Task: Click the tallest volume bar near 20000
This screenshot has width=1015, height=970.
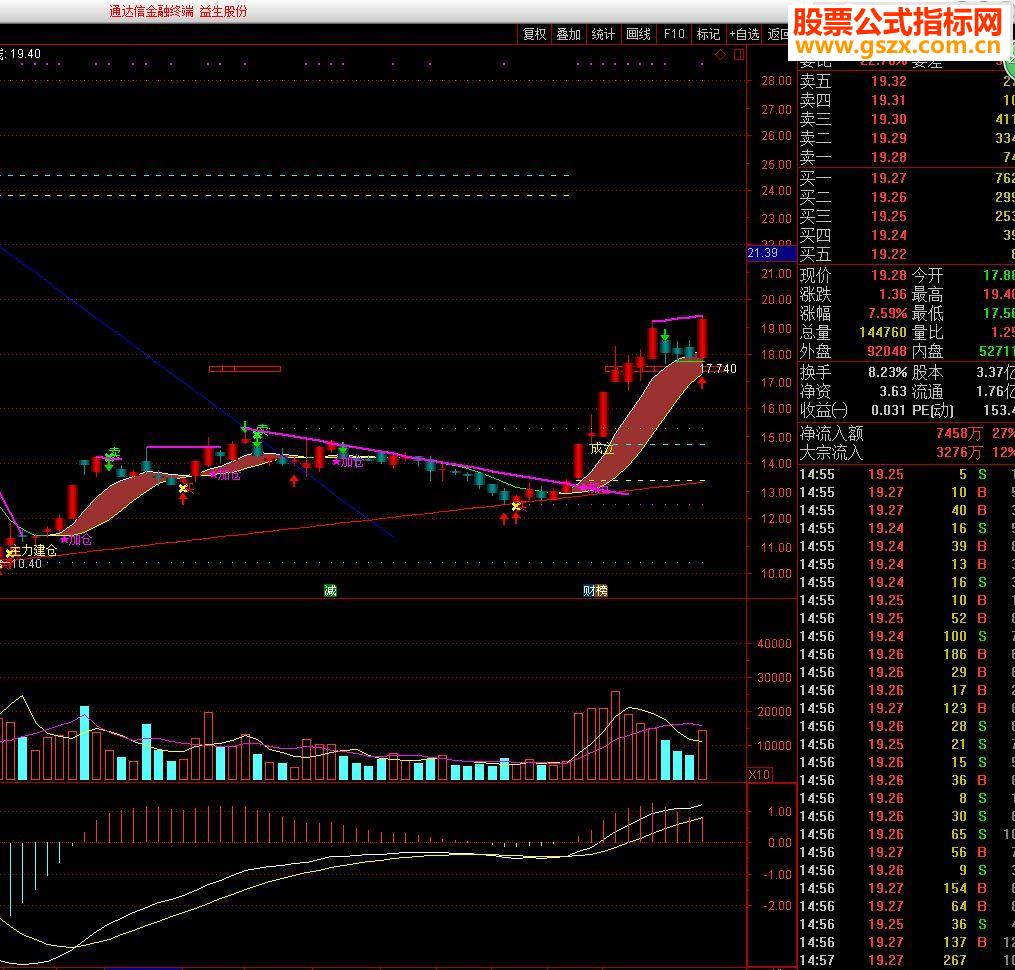Action: point(615,736)
